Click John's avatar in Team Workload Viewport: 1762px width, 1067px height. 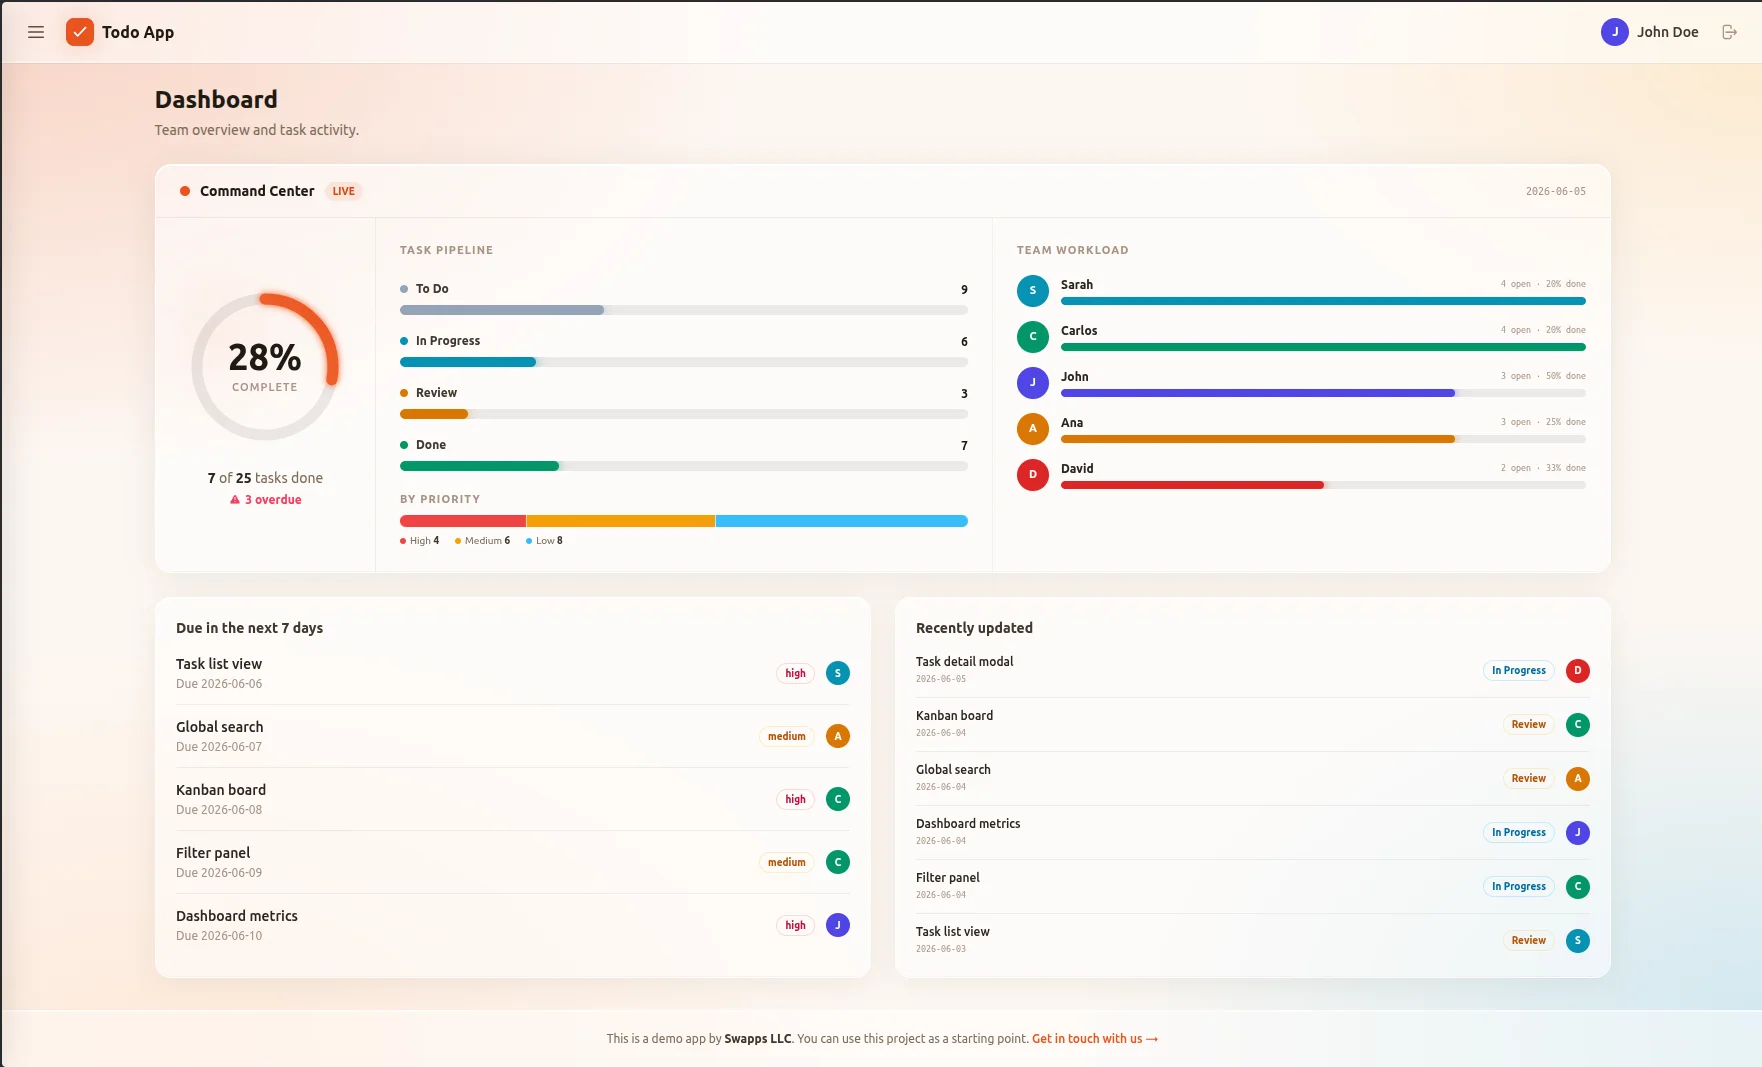pos(1033,383)
